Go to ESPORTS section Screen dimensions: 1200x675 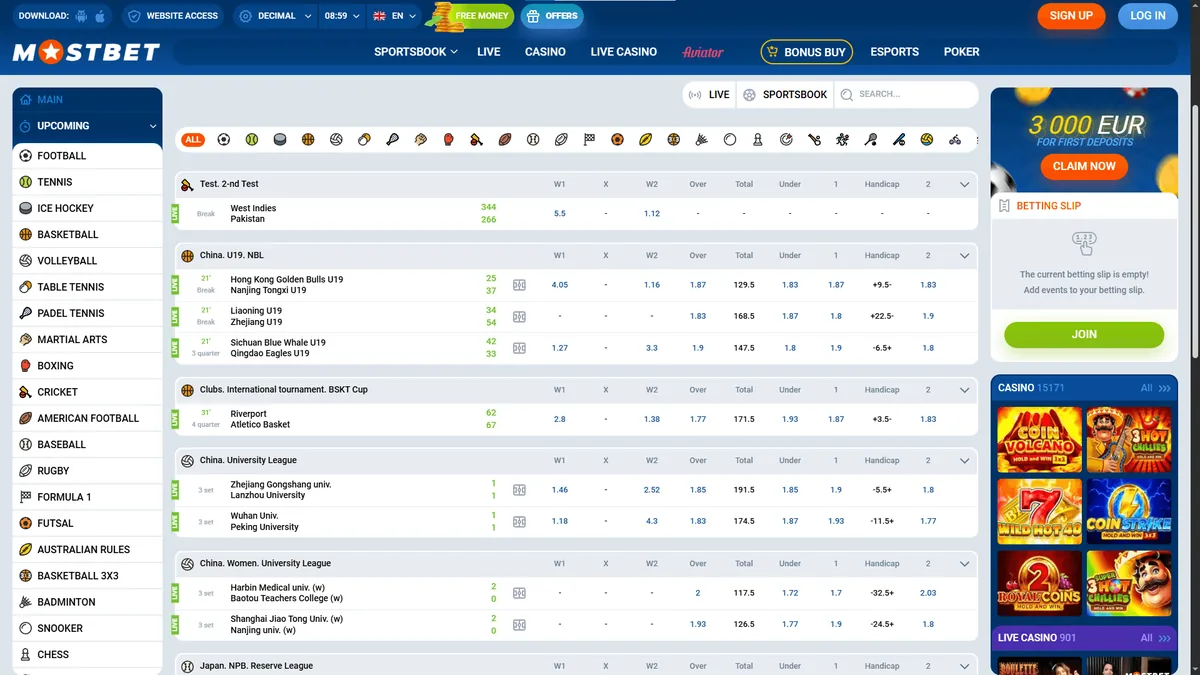tap(895, 52)
